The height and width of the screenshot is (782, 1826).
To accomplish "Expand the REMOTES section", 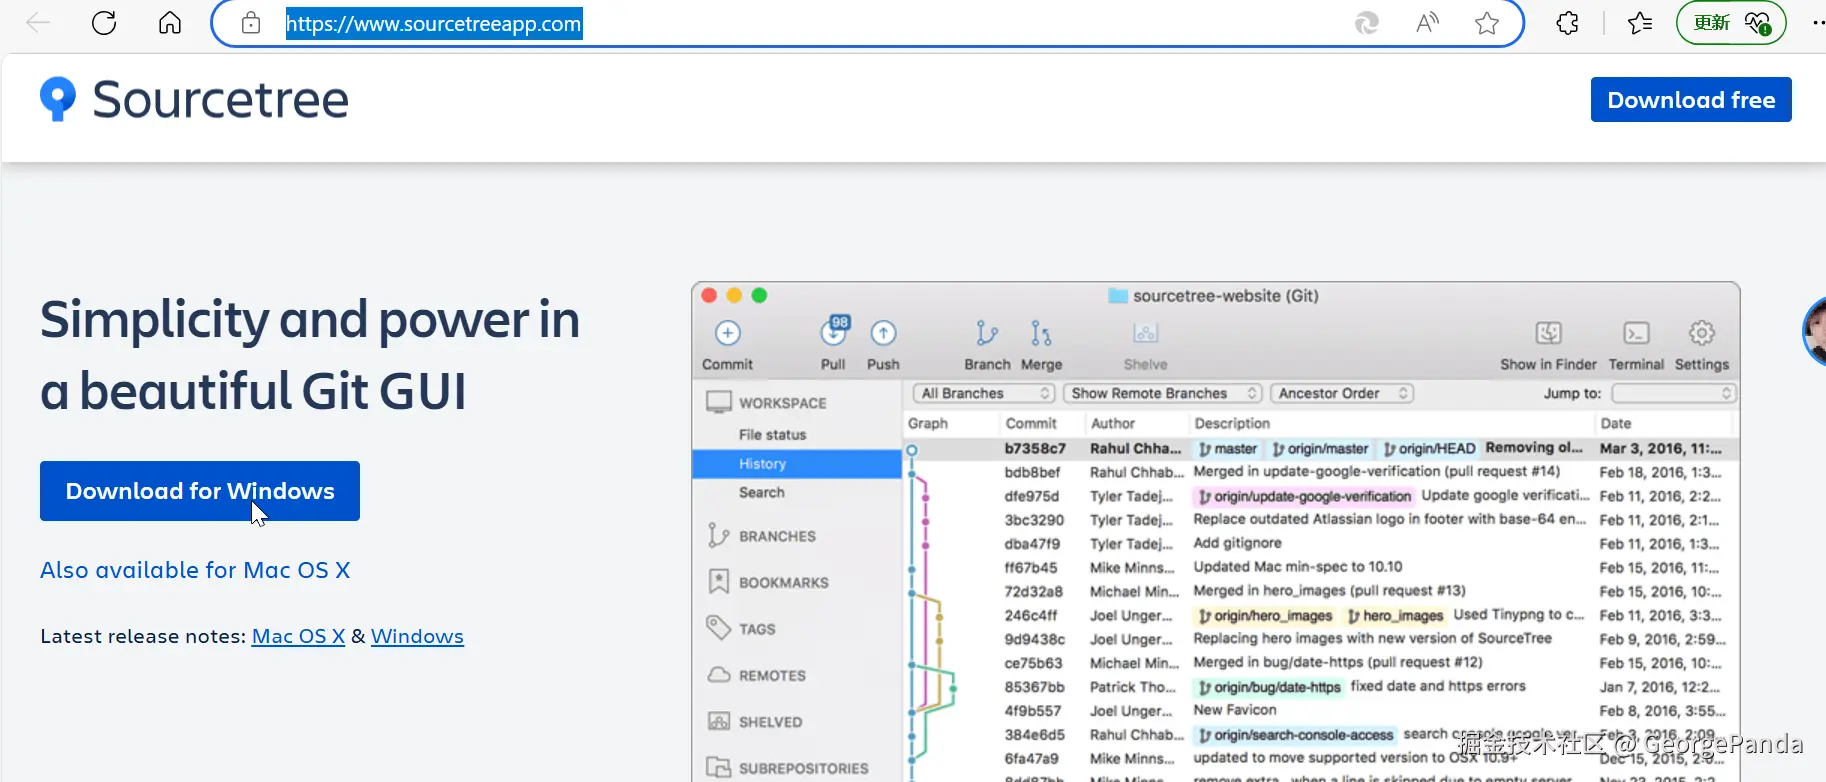I will point(772,675).
